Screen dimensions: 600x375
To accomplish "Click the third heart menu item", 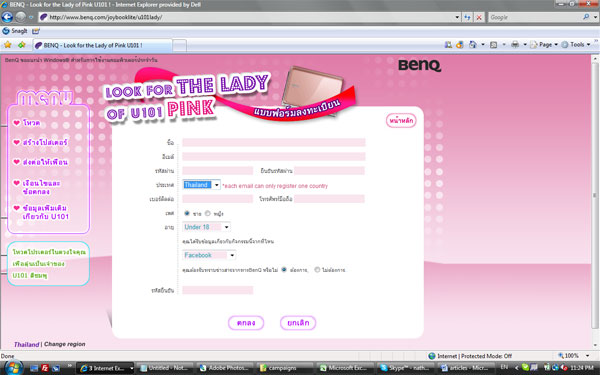I will pyautogui.click(x=40, y=162).
